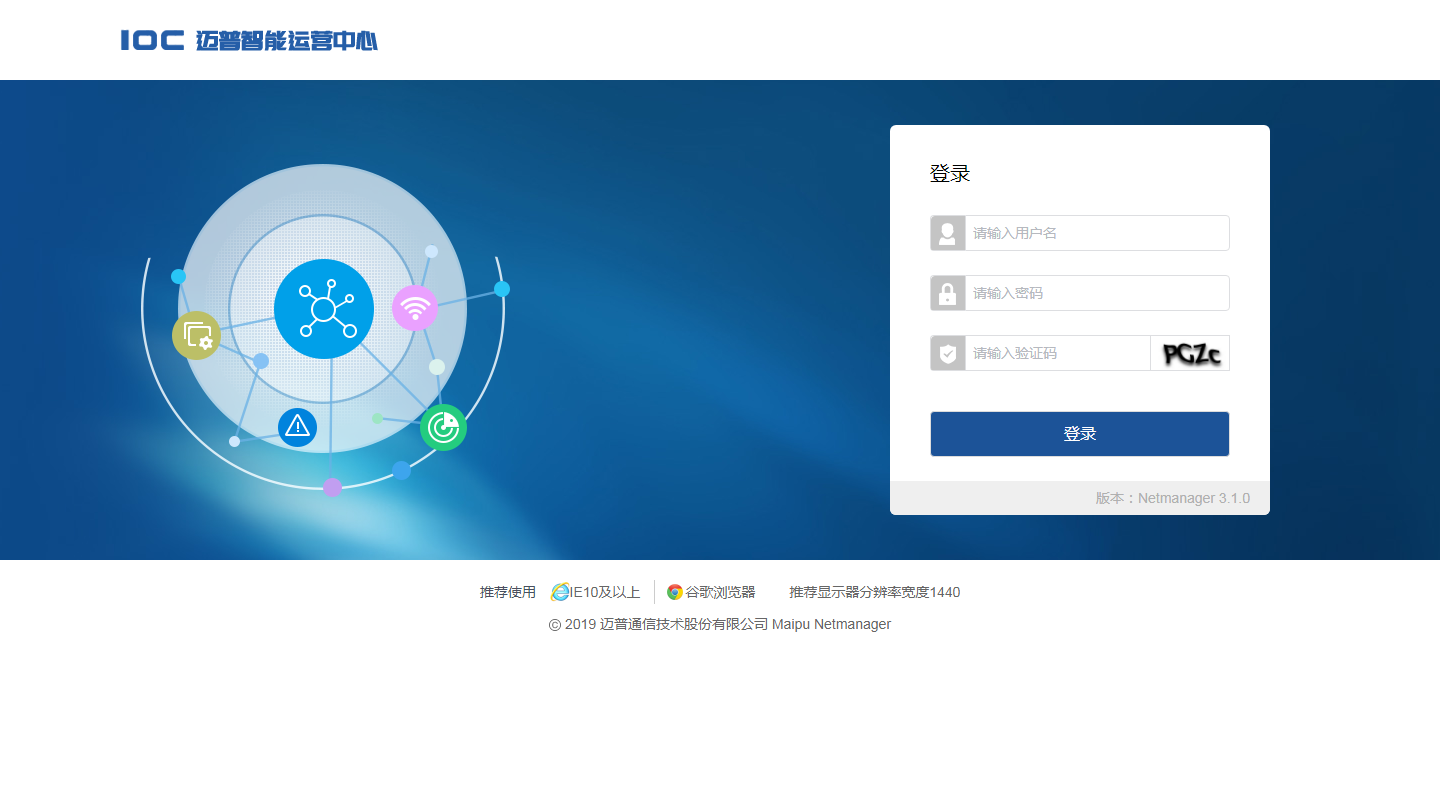1440x789 pixels.
Task: Click the blue 登录 login button
Action: coord(1080,434)
